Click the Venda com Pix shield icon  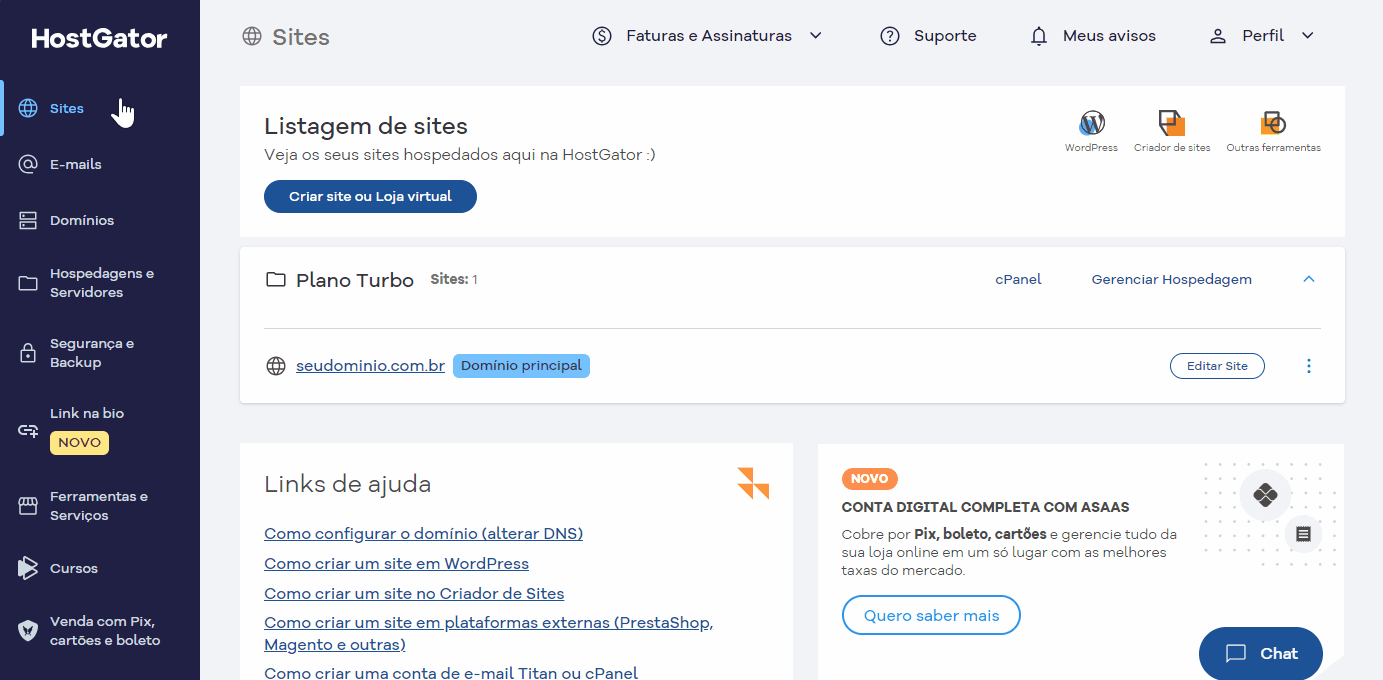pyautogui.click(x=28, y=630)
